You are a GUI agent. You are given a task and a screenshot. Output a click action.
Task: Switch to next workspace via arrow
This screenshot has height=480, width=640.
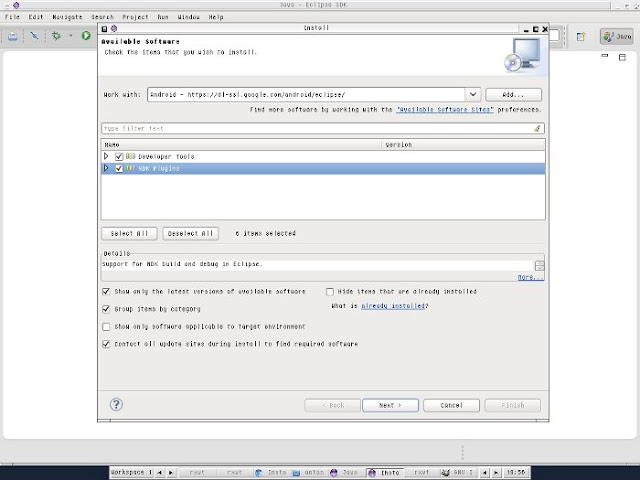(171, 473)
